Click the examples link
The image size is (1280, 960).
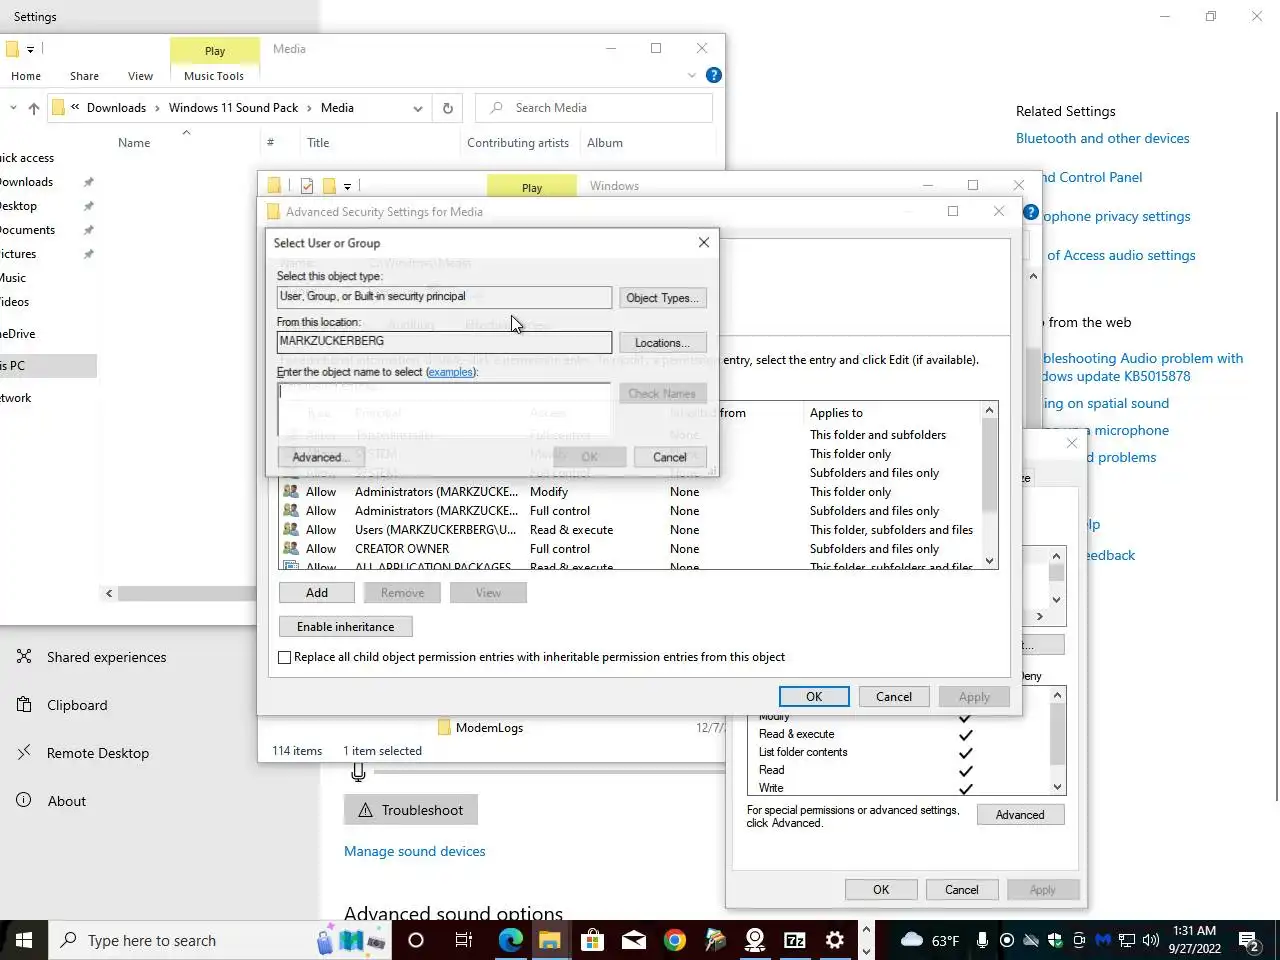pyautogui.click(x=451, y=372)
